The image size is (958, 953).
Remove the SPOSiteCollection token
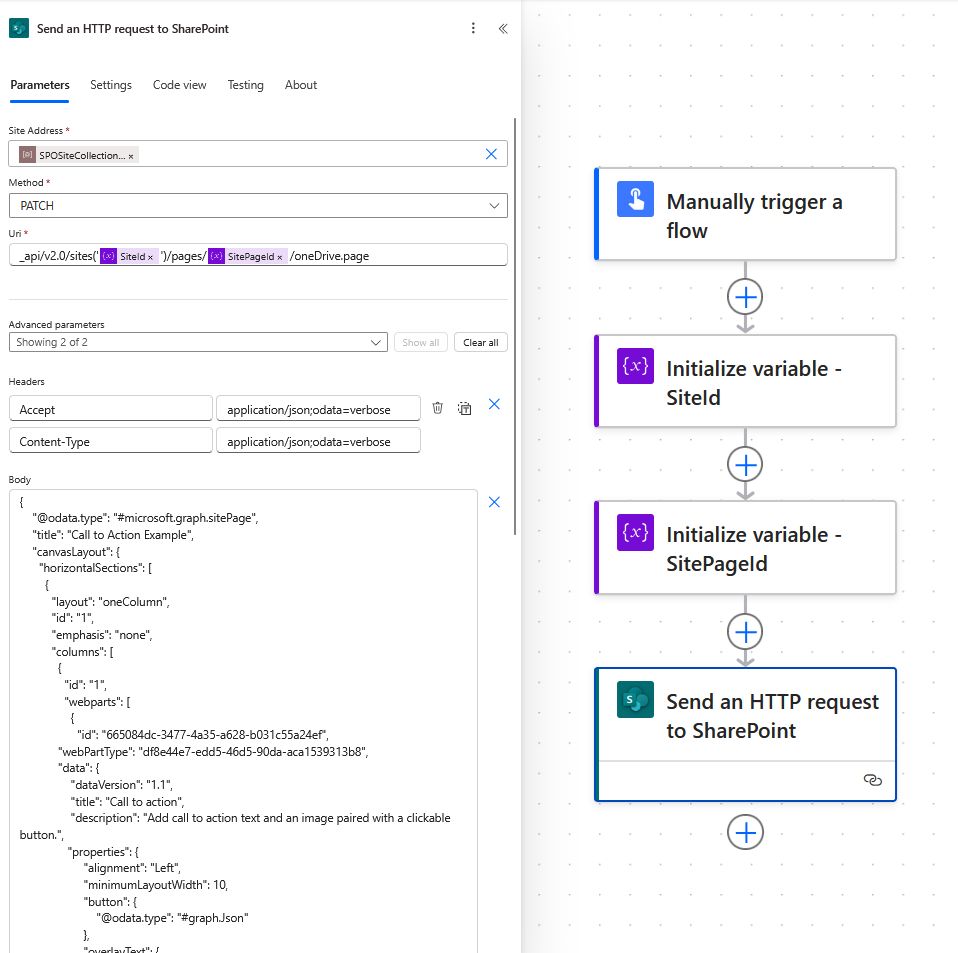pyautogui.click(x=131, y=156)
